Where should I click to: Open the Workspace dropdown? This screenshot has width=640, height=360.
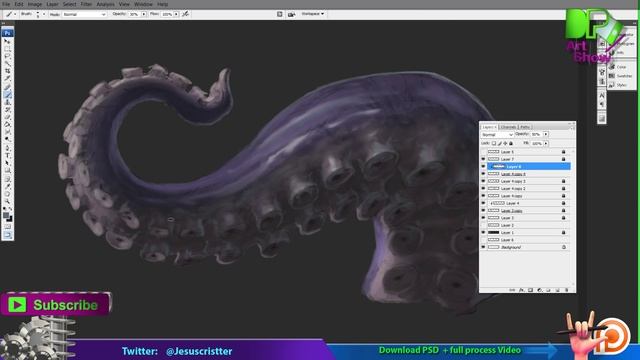(313, 14)
